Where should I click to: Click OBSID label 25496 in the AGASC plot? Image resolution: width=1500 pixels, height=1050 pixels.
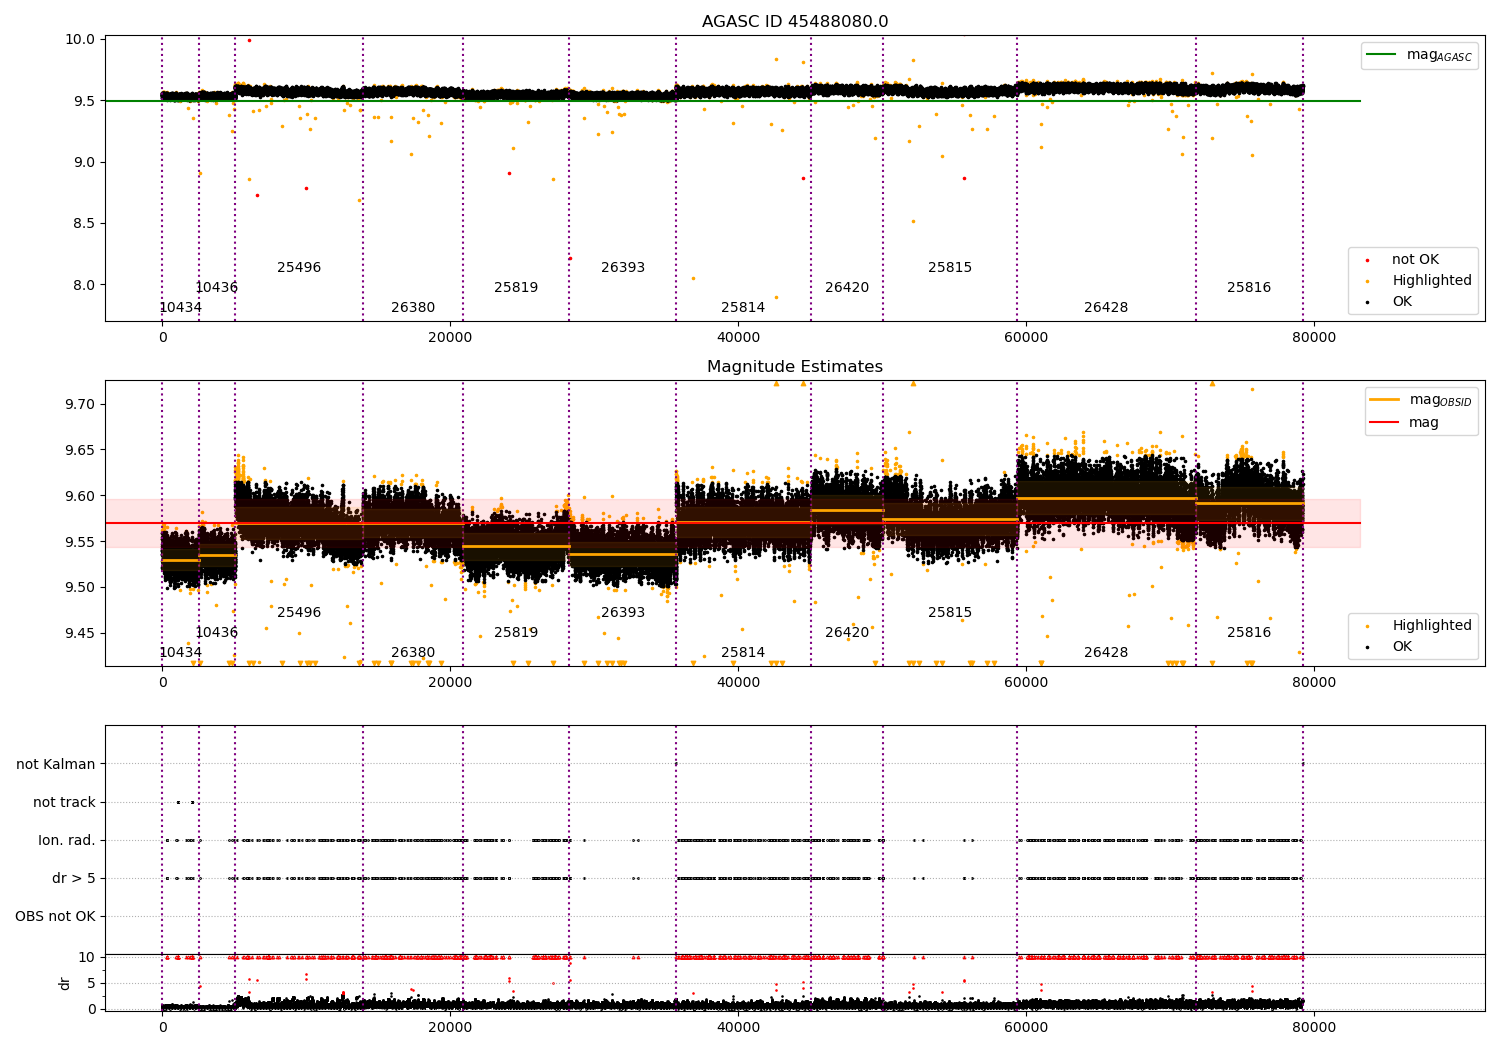point(299,268)
